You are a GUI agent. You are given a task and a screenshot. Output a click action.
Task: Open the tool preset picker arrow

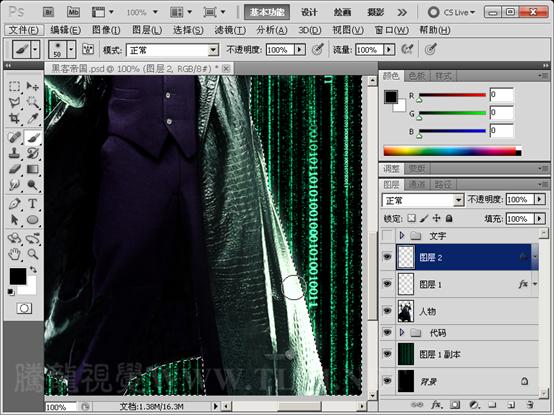point(35,49)
